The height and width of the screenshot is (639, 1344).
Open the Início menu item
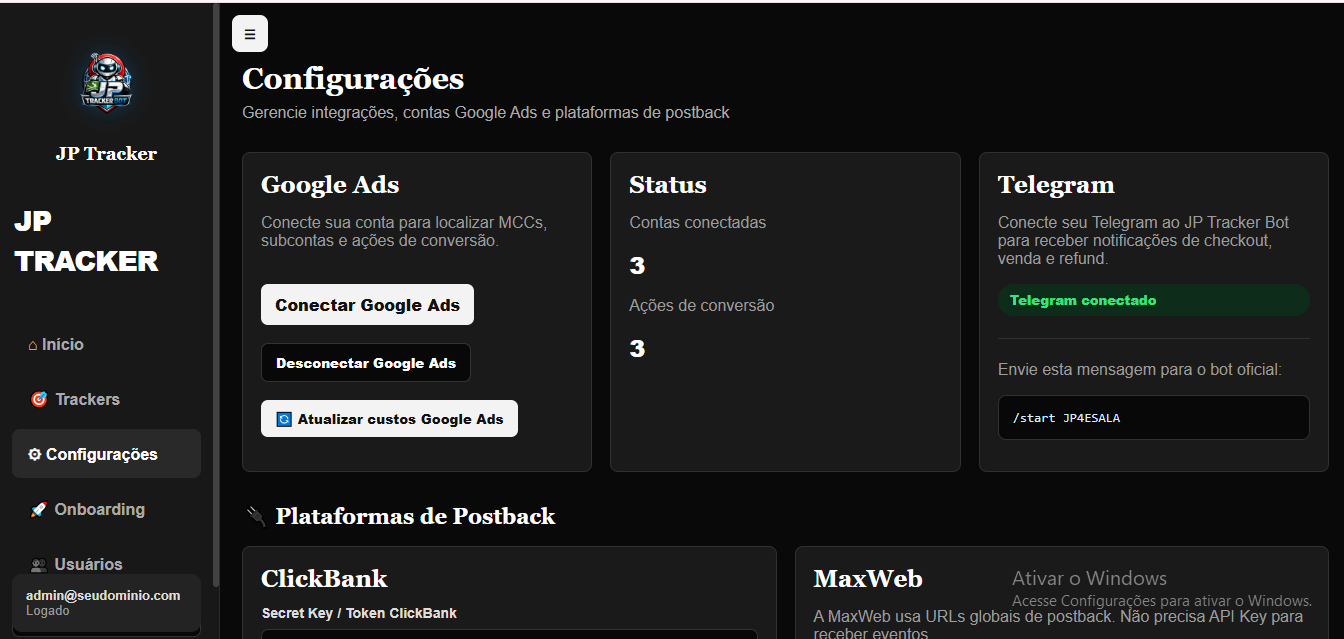pos(106,344)
